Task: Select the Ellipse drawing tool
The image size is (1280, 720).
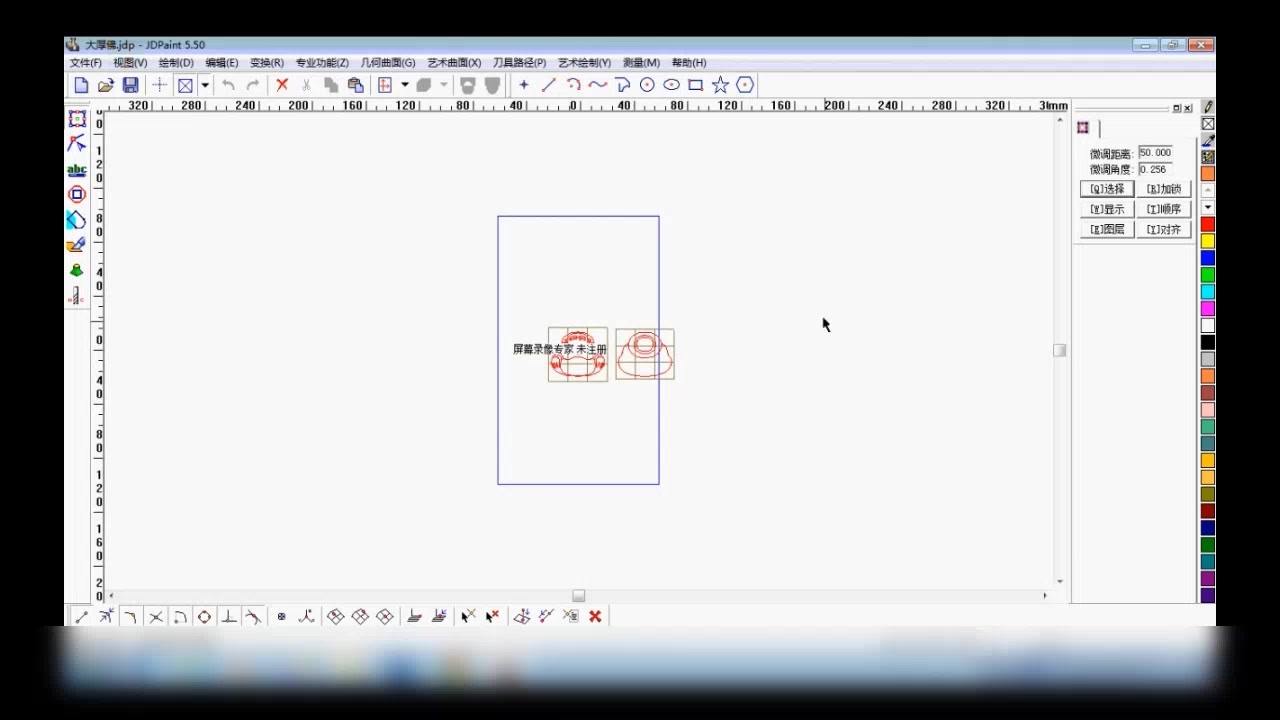Action: tap(671, 85)
